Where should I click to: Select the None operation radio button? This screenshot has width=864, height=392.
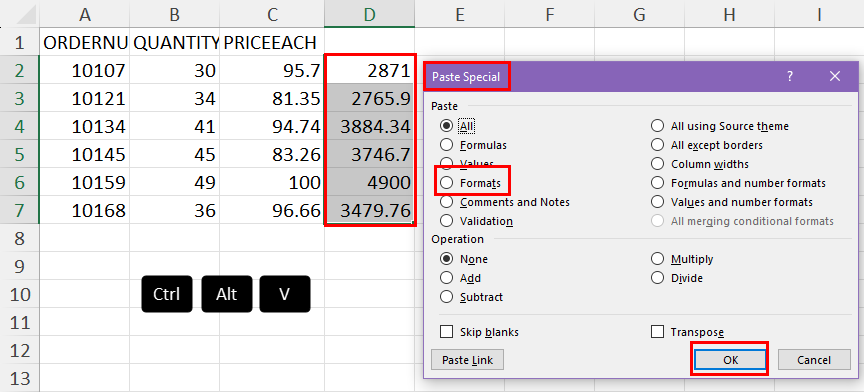[x=447, y=259]
